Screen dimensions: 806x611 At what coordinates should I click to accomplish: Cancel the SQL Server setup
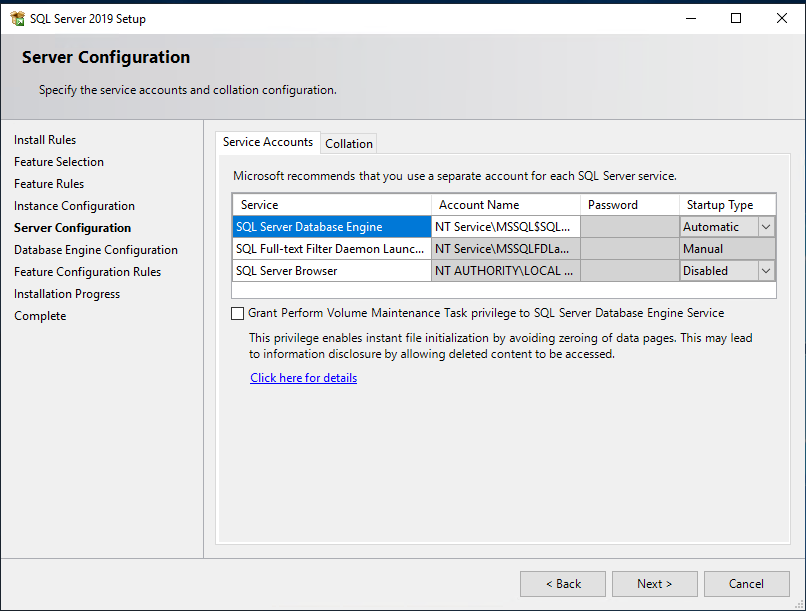pyautogui.click(x=746, y=584)
